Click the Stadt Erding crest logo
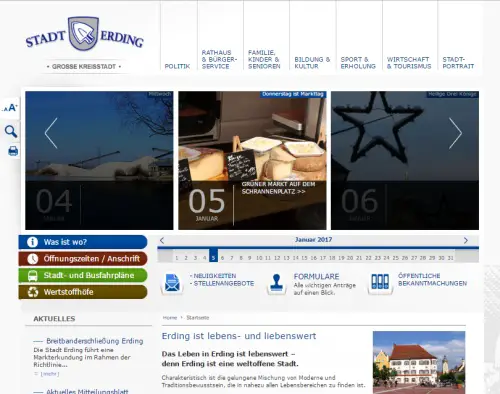Viewport: 500px width, 394px height. [84, 34]
